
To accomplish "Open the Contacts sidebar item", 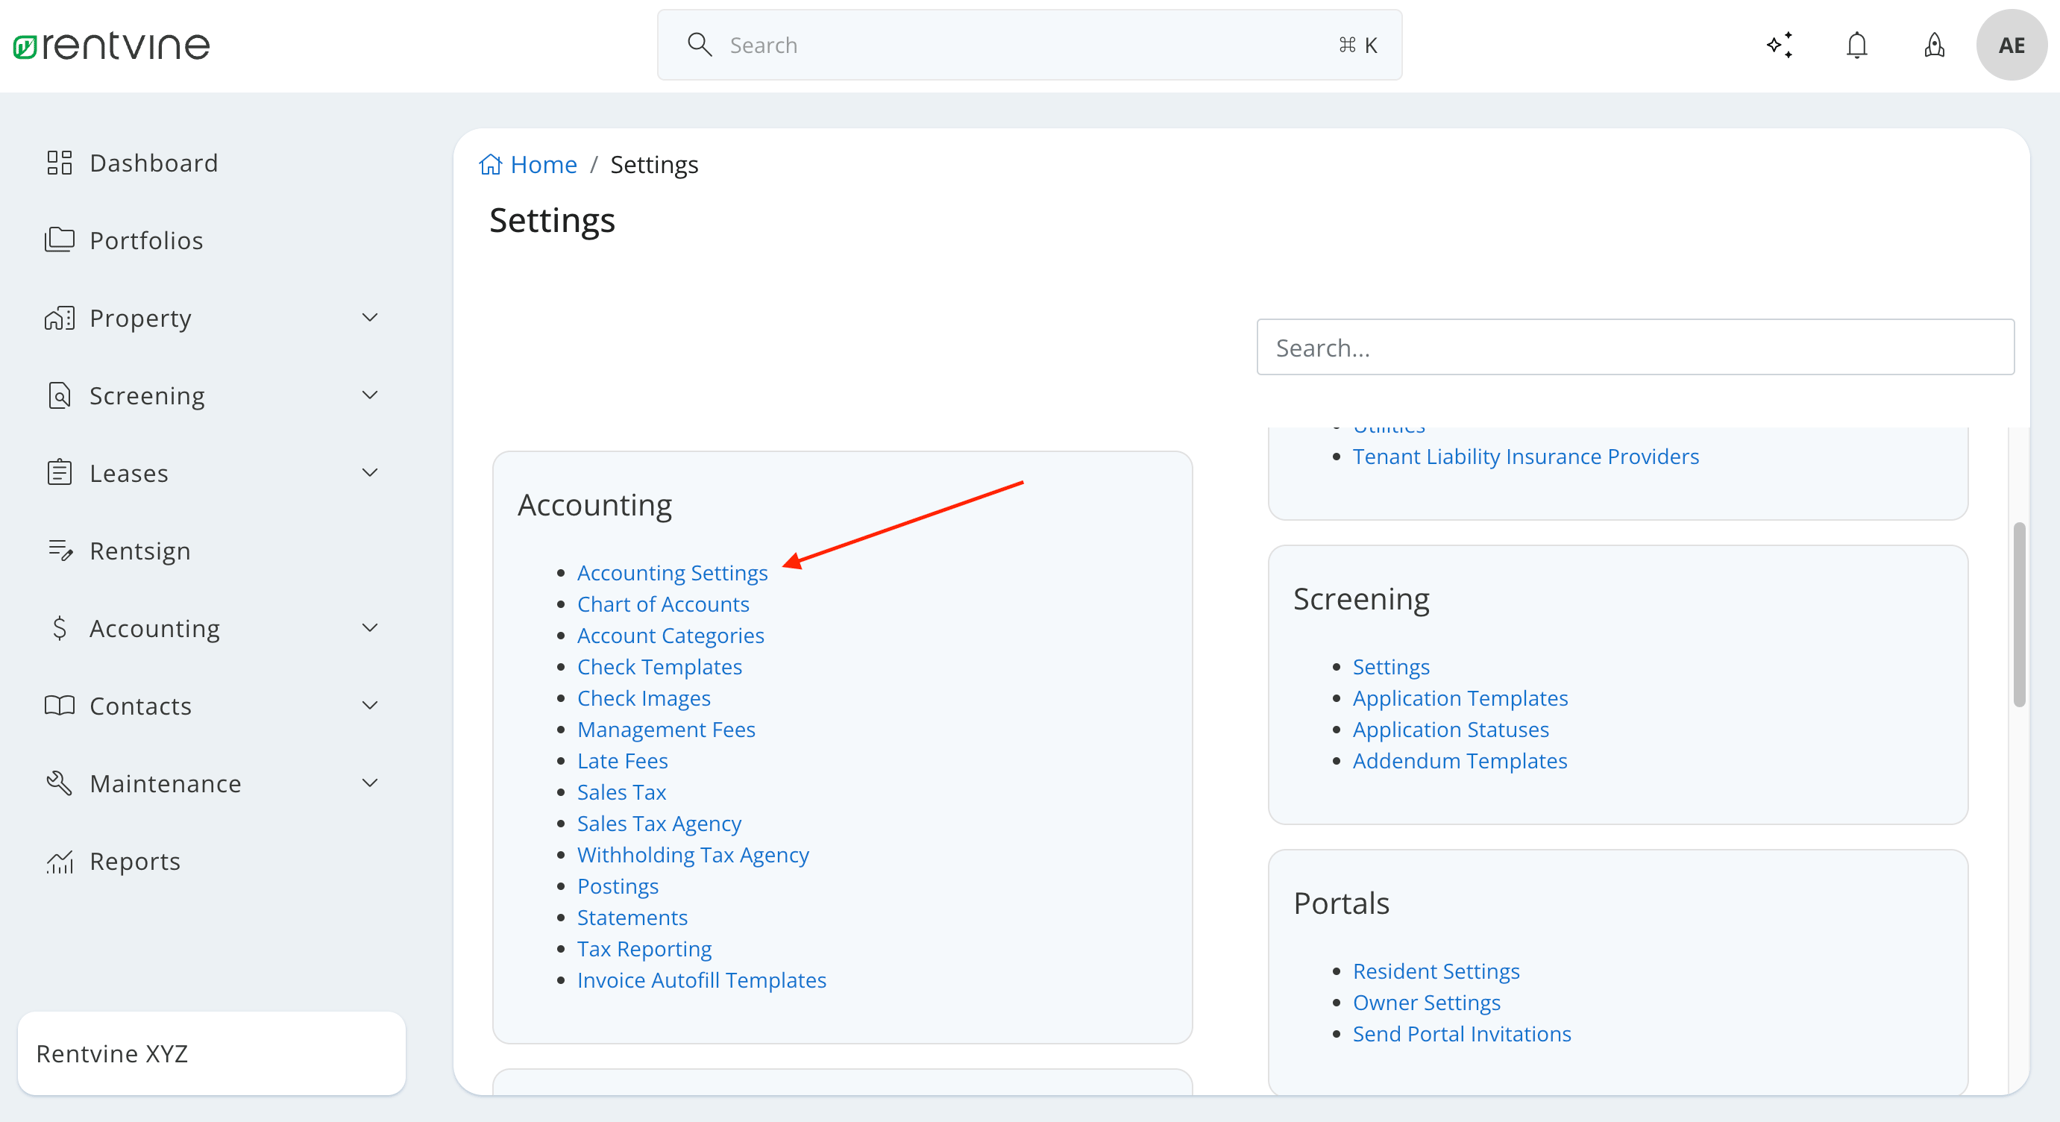I will [x=140, y=706].
